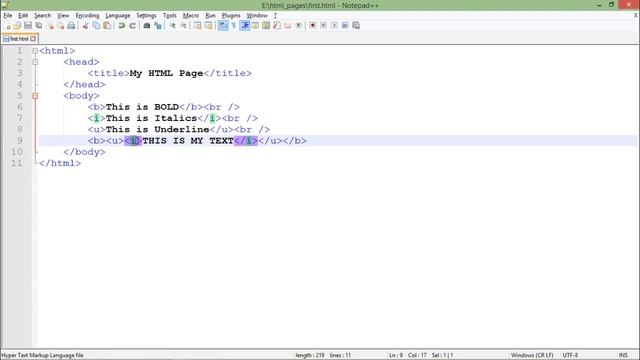Screen dimensions: 640x360
Task: Open the ? help menu
Action: (275, 16)
